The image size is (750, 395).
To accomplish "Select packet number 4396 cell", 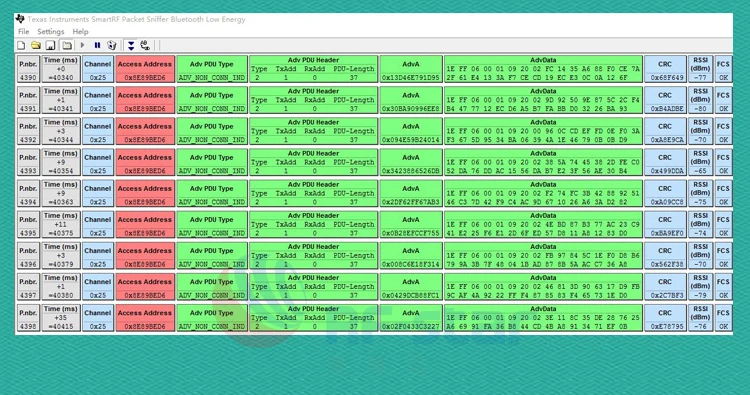I will coord(28,255).
